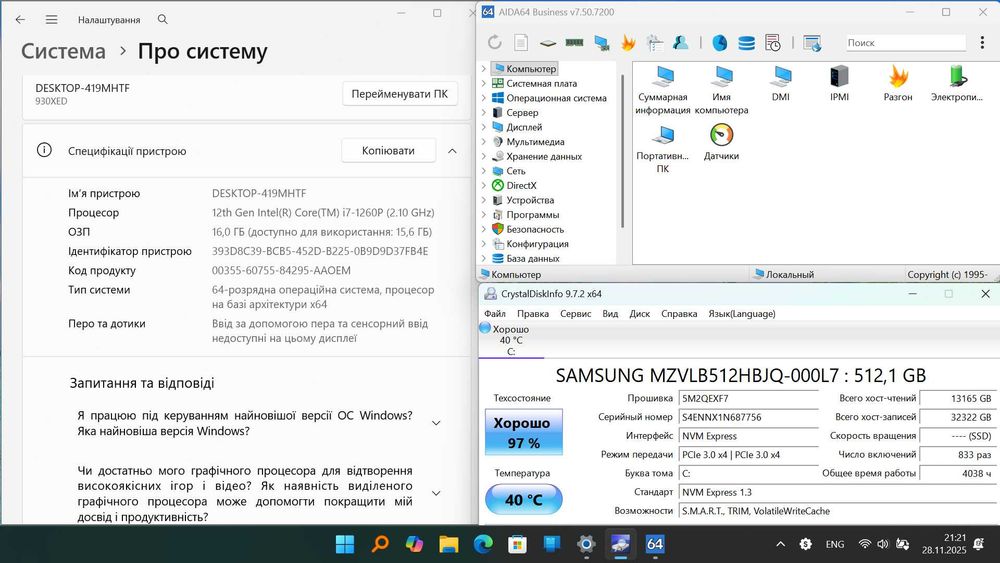This screenshot has height=563, width=1000.
Task: Expand the Операционная система tree node arrow
Action: click(x=483, y=98)
